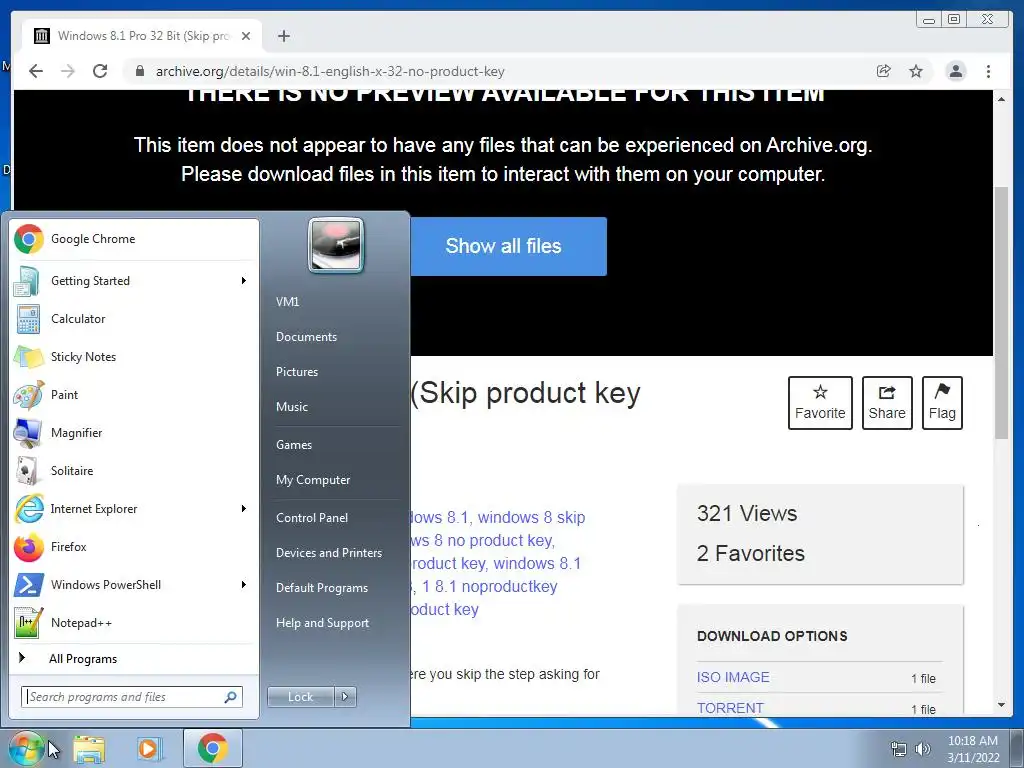This screenshot has width=1024, height=768.
Task: Go back in Chrome browser
Action: (x=36, y=71)
